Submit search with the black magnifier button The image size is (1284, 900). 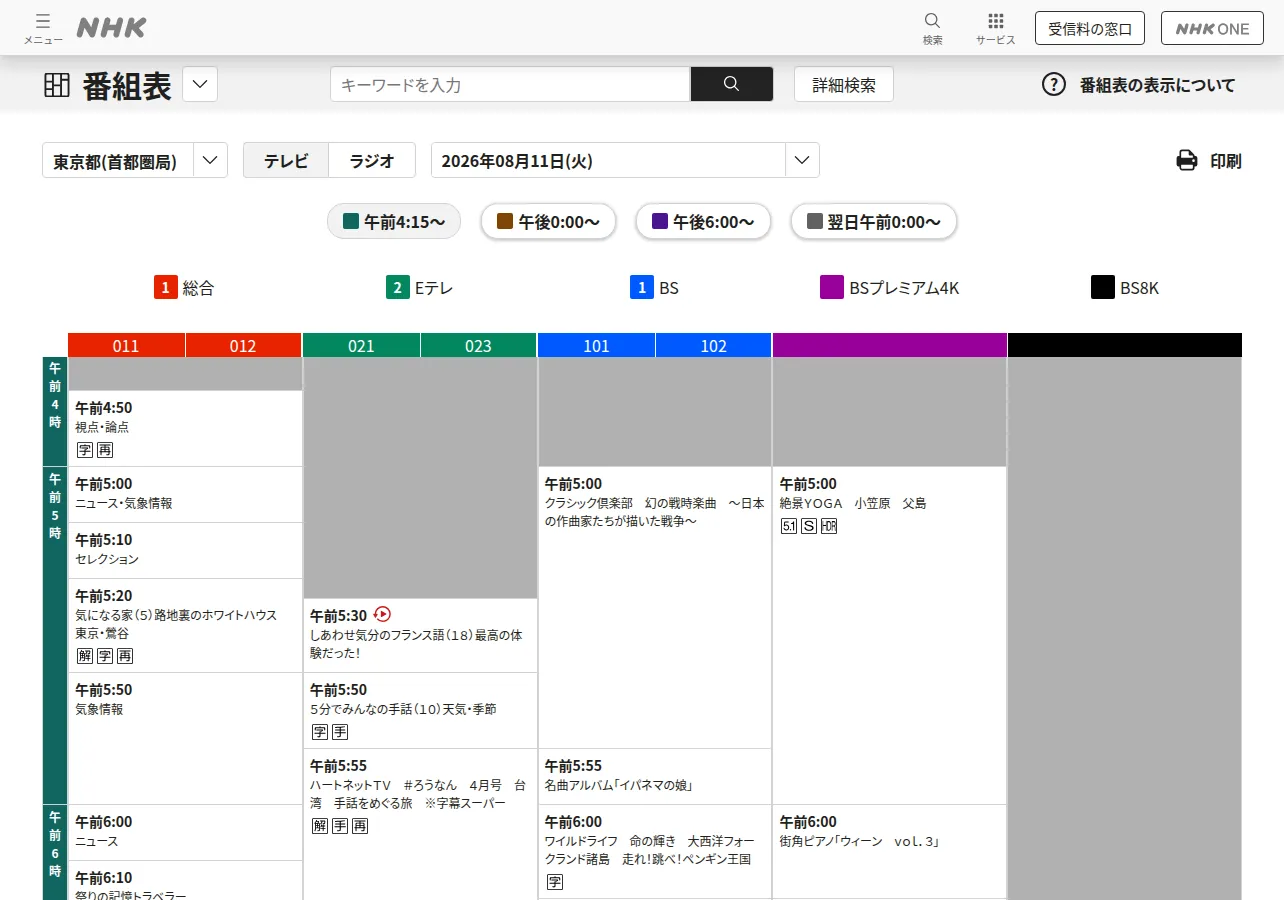tap(732, 84)
